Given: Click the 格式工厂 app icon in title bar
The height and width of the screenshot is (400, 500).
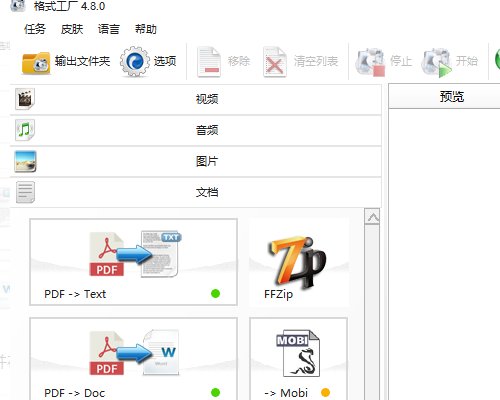Looking at the screenshot, I should [x=18, y=6].
